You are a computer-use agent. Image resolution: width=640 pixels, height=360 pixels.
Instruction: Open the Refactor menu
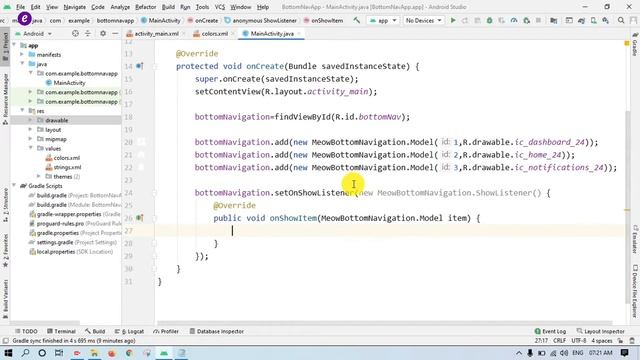145,7
